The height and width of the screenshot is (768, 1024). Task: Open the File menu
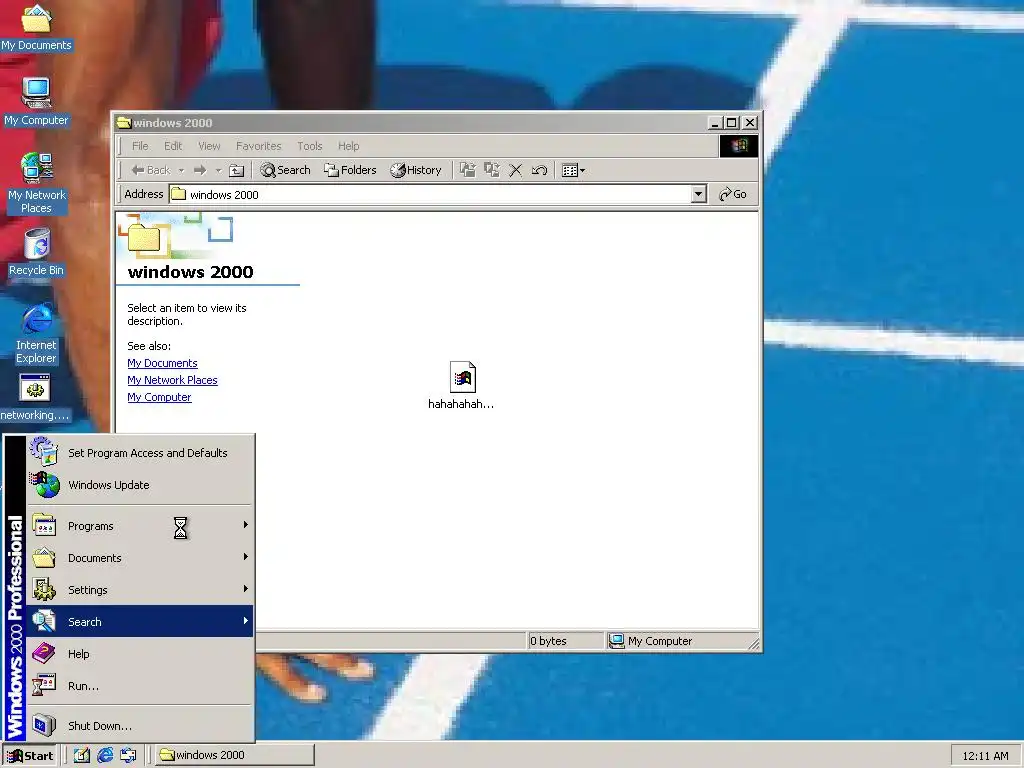coord(140,146)
